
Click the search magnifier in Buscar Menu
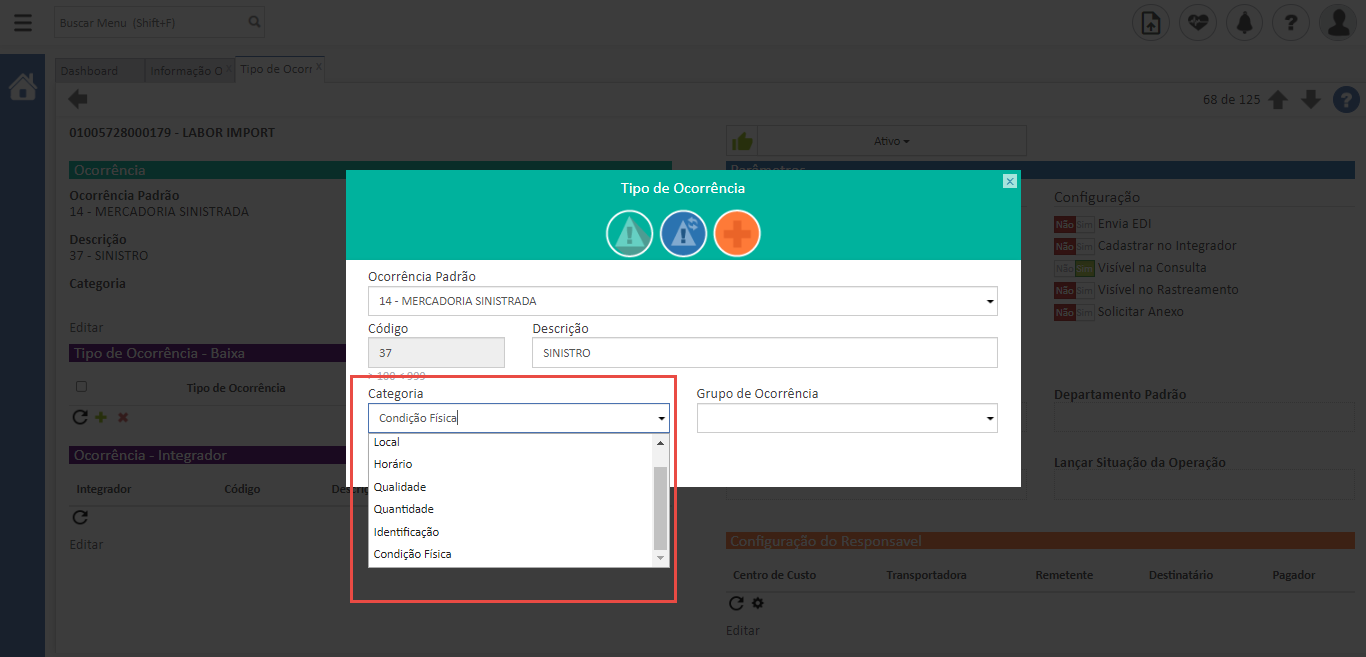[x=254, y=21]
